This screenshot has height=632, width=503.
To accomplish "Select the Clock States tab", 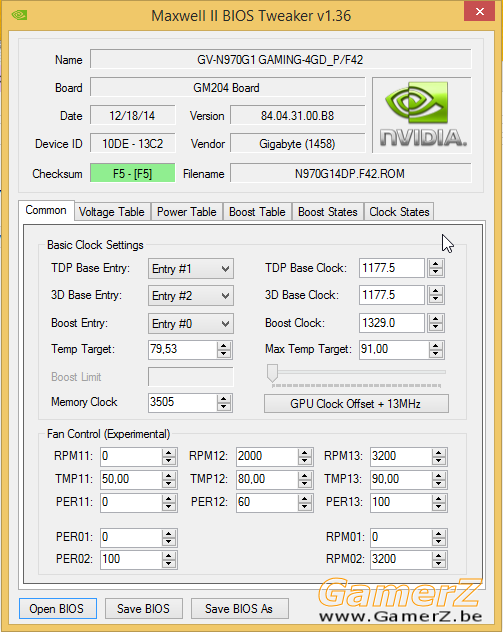I will (399, 212).
